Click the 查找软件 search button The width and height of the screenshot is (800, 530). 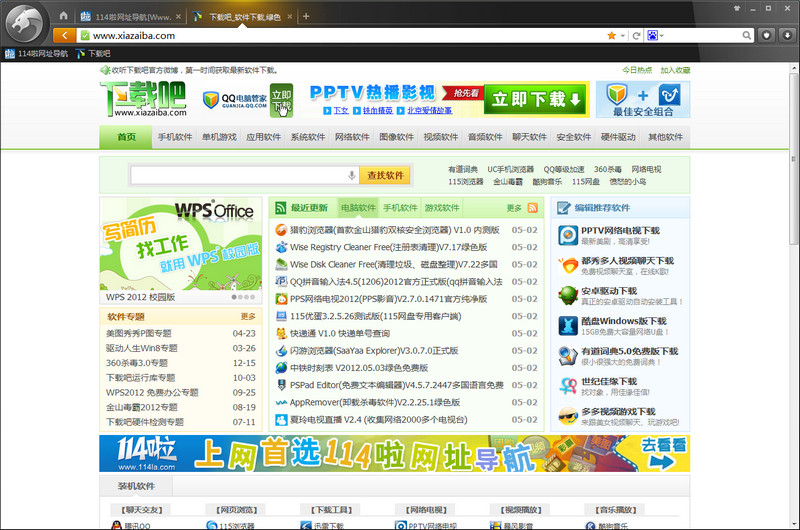click(385, 175)
